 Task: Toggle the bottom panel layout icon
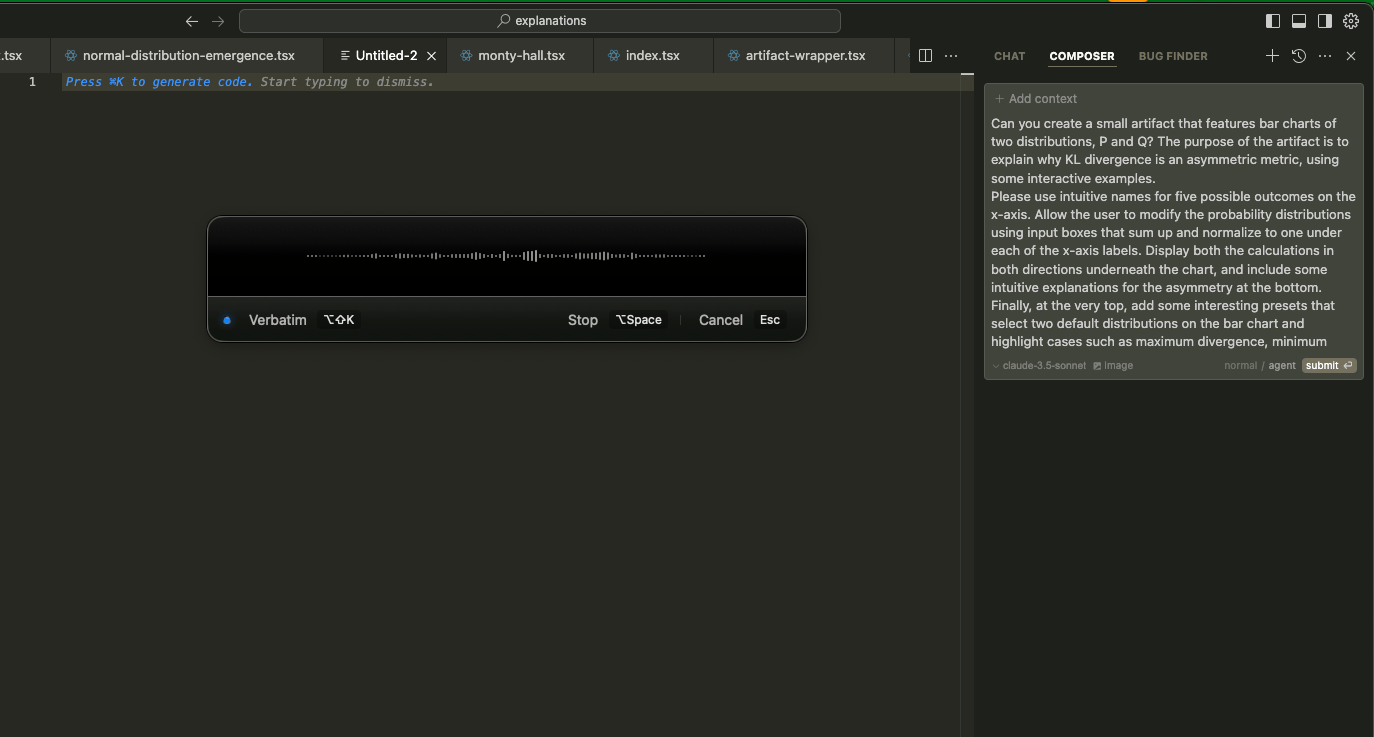tap(1299, 21)
